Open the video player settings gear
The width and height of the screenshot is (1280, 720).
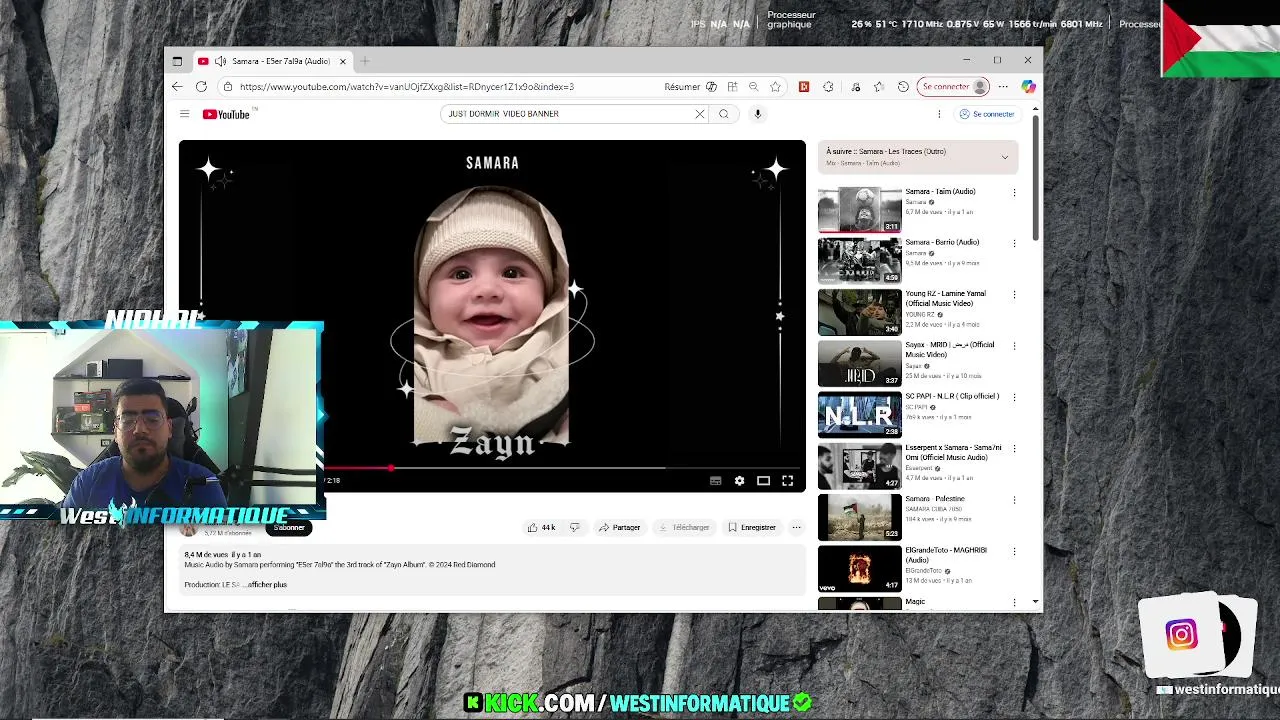[x=739, y=481]
